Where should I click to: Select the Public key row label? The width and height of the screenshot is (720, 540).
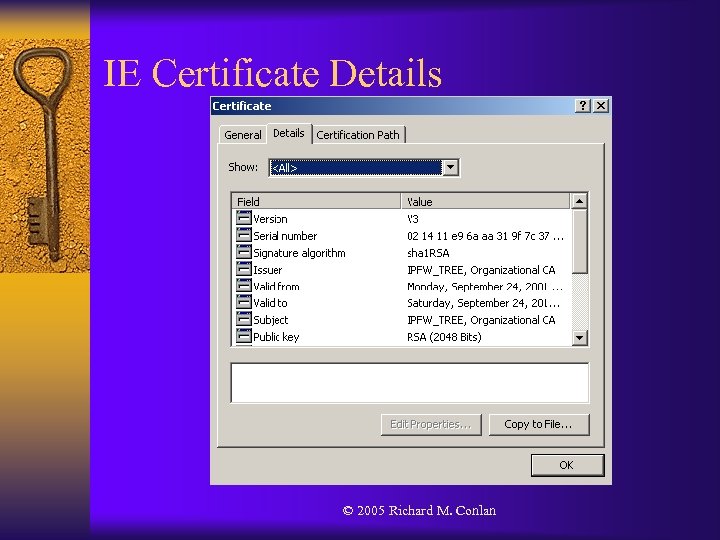[x=276, y=337]
